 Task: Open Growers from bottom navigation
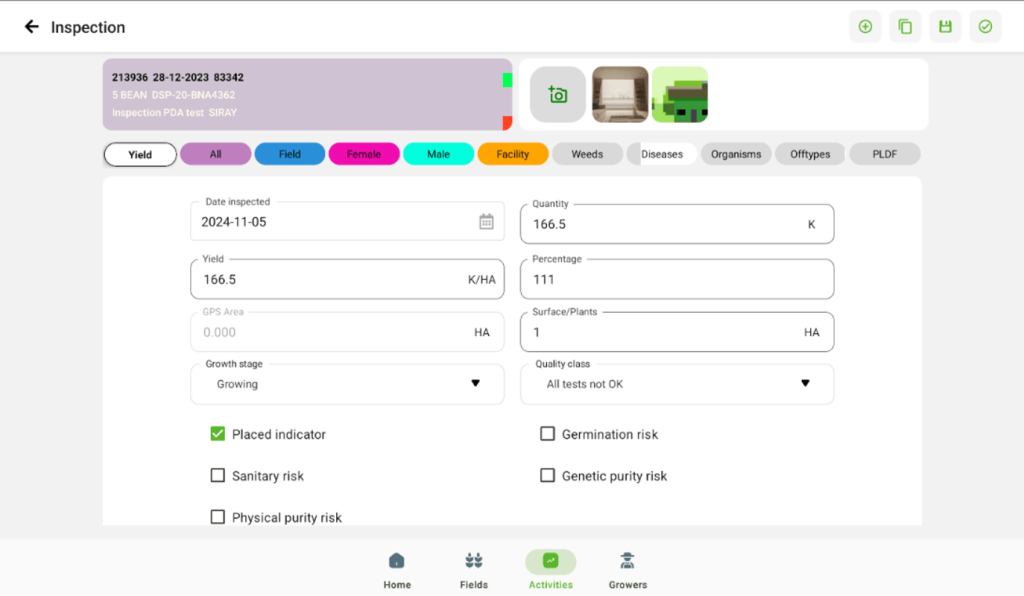pos(628,570)
